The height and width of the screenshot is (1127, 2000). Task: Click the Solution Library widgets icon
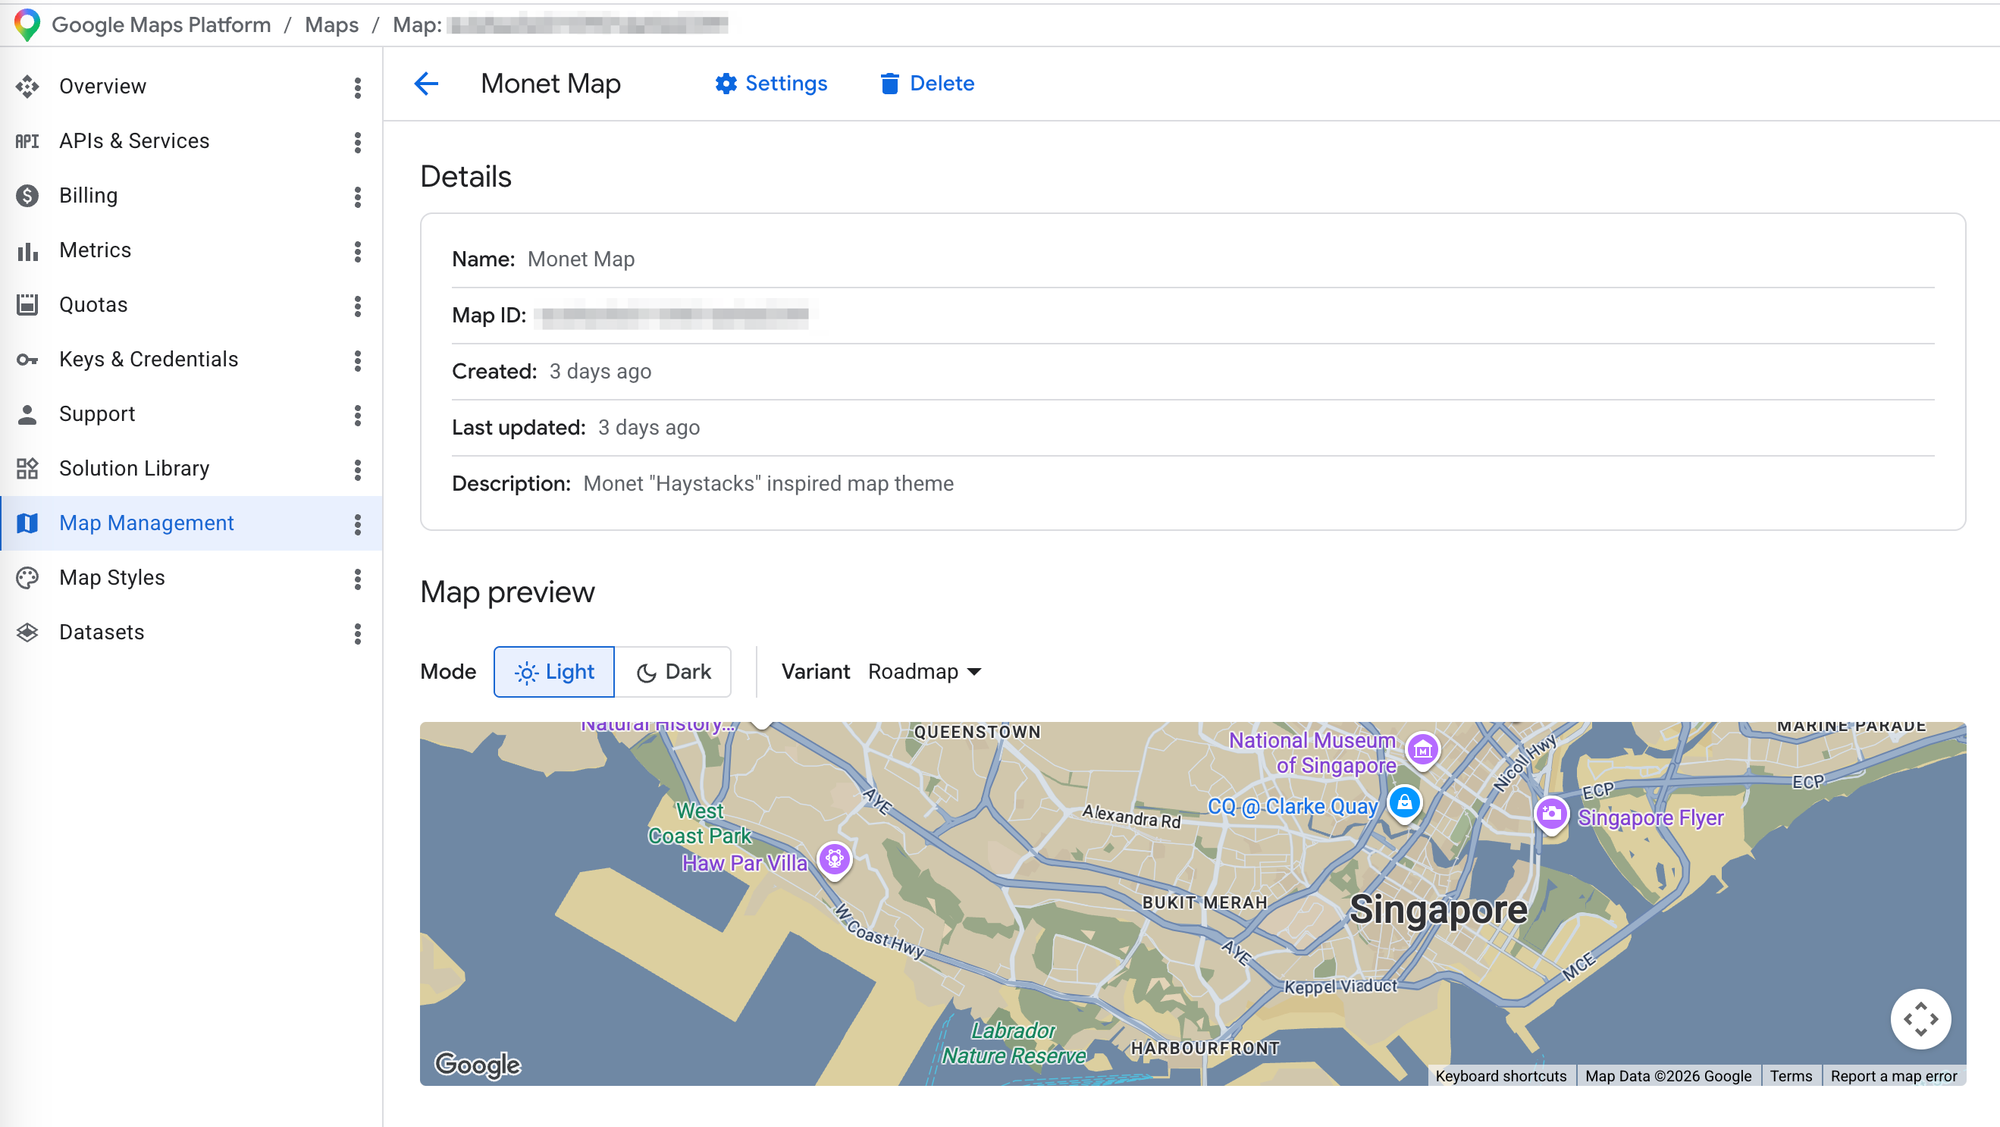(x=28, y=469)
